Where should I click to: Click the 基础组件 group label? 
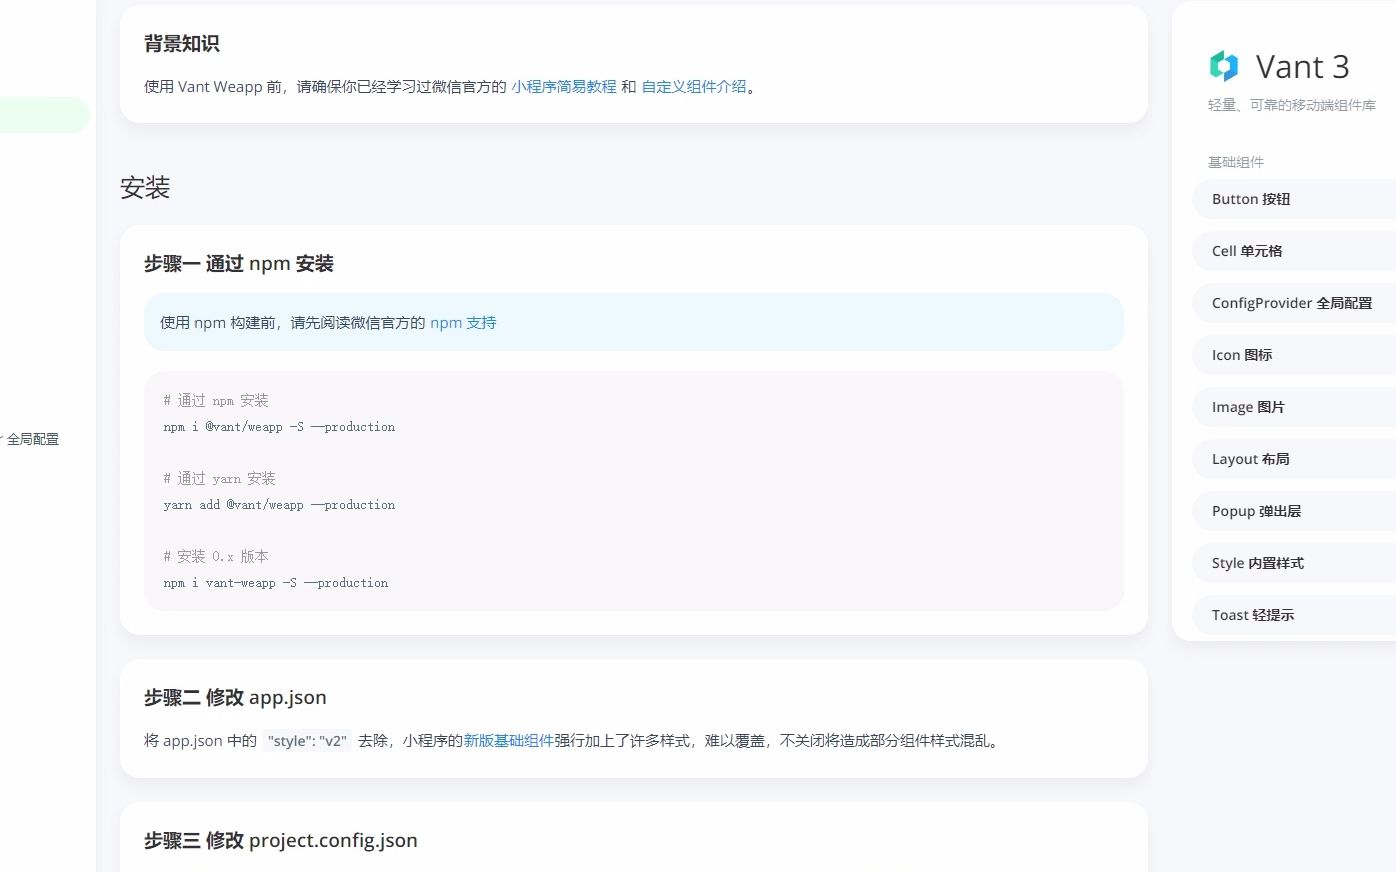[1236, 162]
